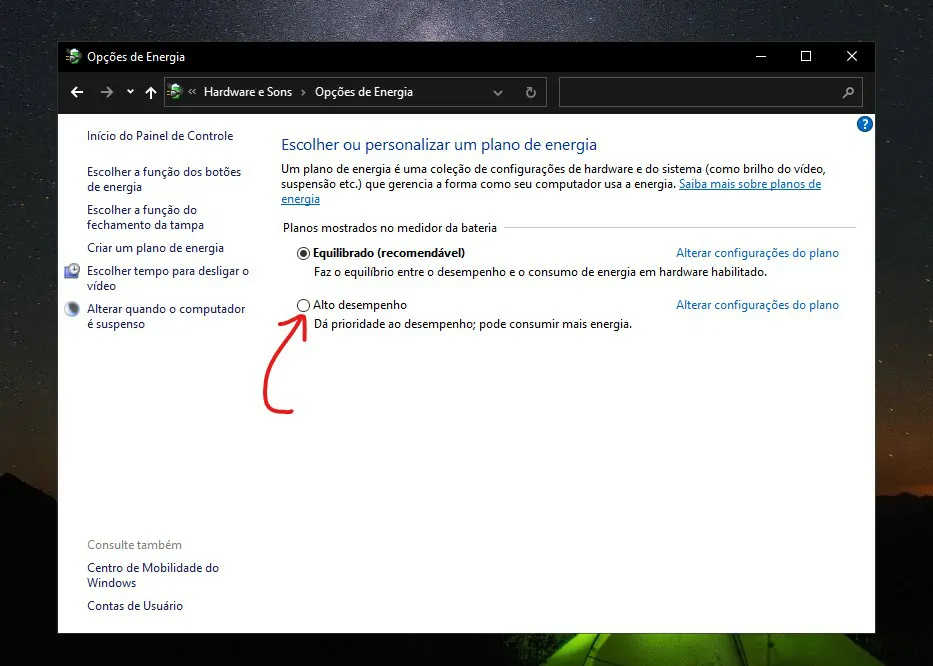Image resolution: width=933 pixels, height=666 pixels.
Task: Refresh the Opções de Energia page
Action: [x=531, y=92]
